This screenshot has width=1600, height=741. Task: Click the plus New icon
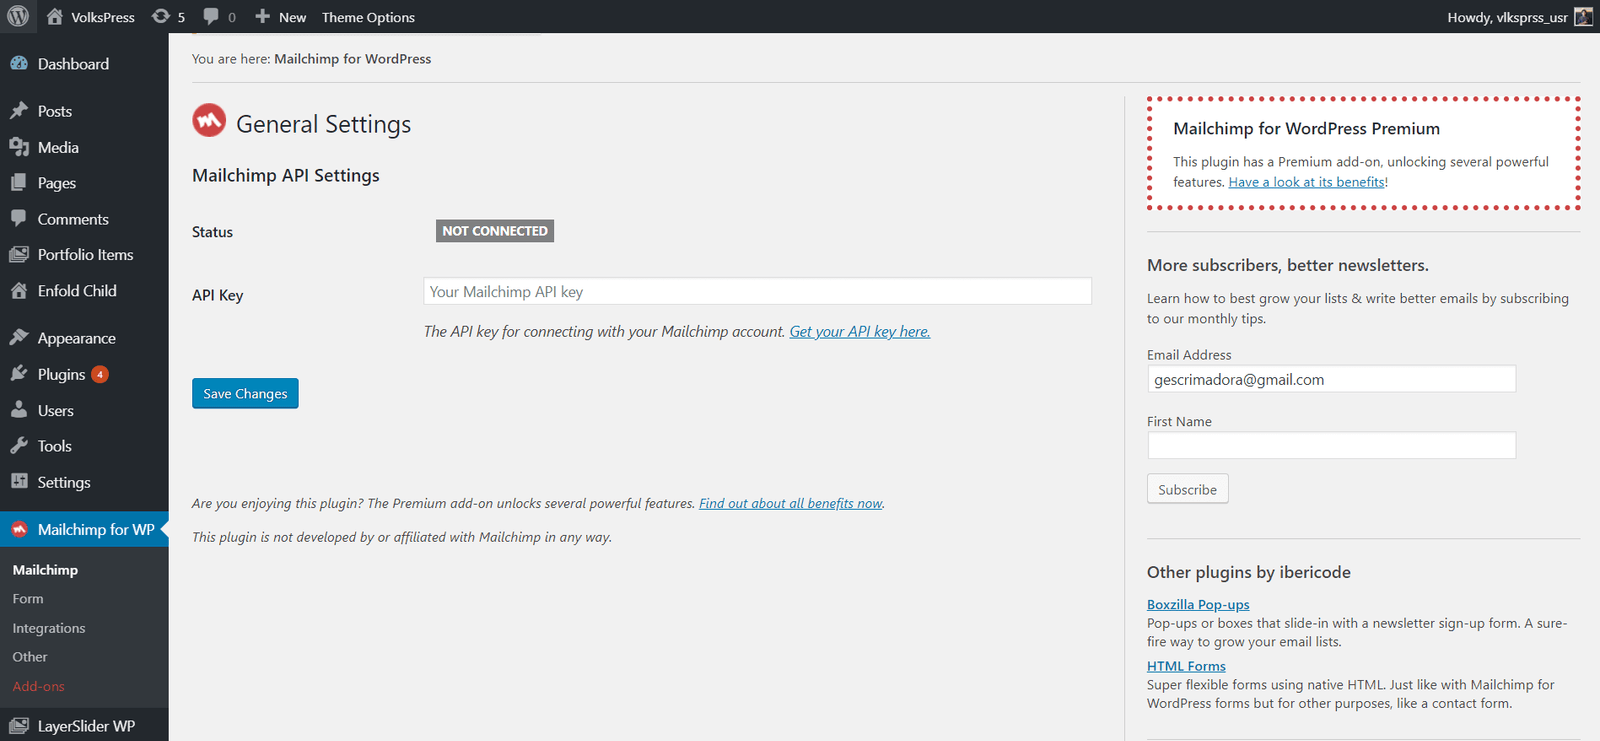263,17
